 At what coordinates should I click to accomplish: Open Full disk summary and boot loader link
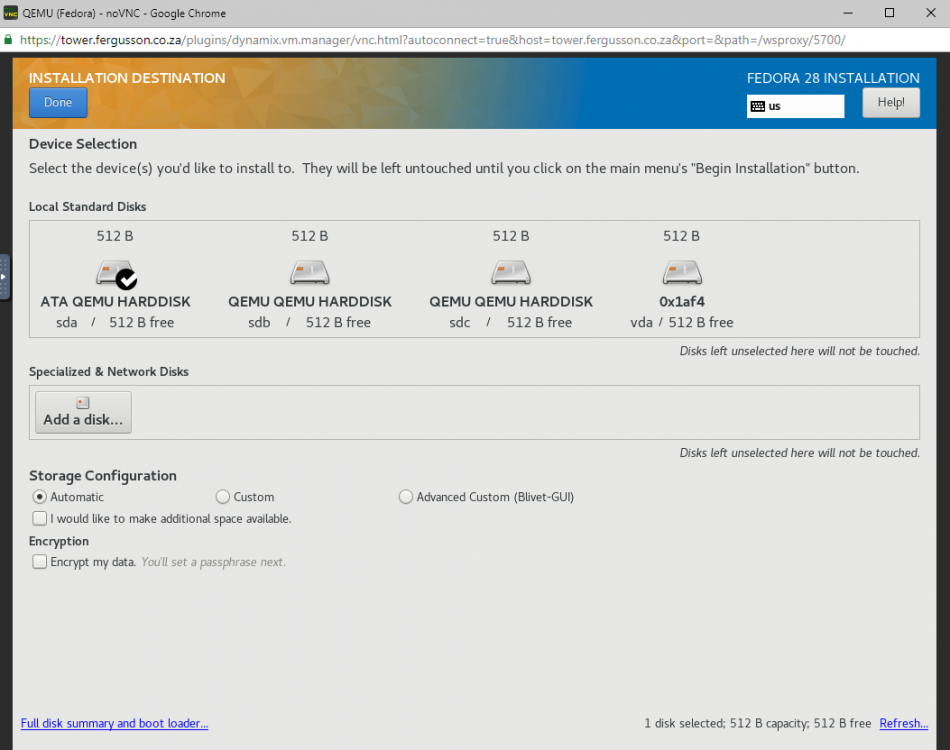(x=115, y=723)
